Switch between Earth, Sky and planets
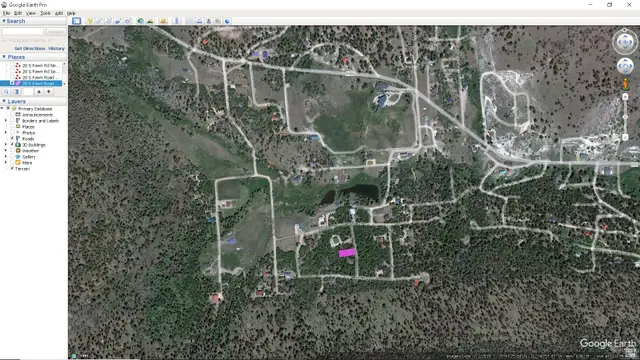Viewport: 640px width, 360px height. pyautogui.click(x=163, y=21)
